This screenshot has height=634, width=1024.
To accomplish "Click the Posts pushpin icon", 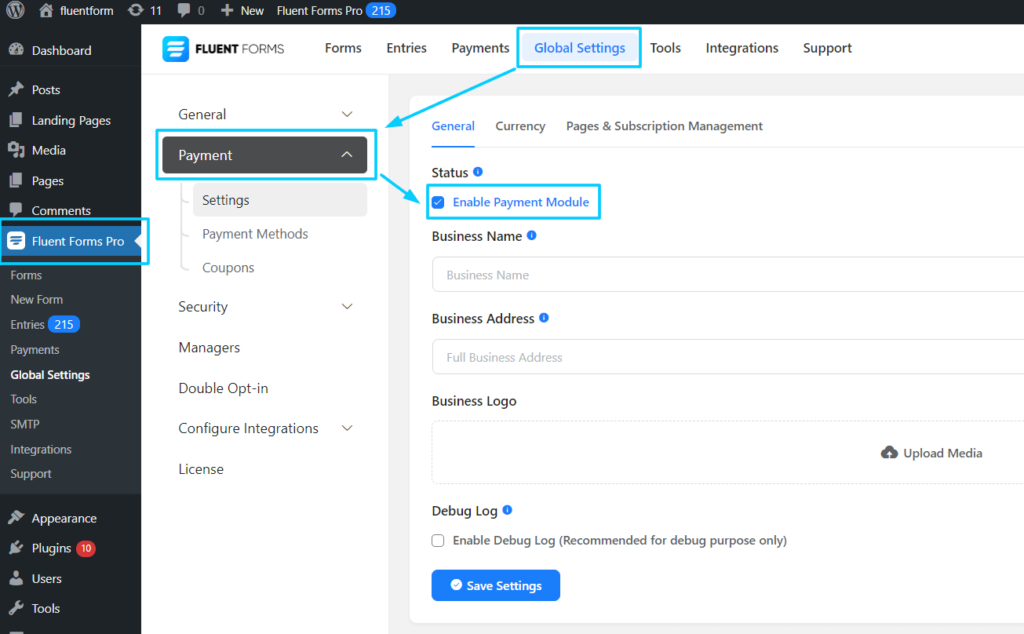I will [x=16, y=89].
